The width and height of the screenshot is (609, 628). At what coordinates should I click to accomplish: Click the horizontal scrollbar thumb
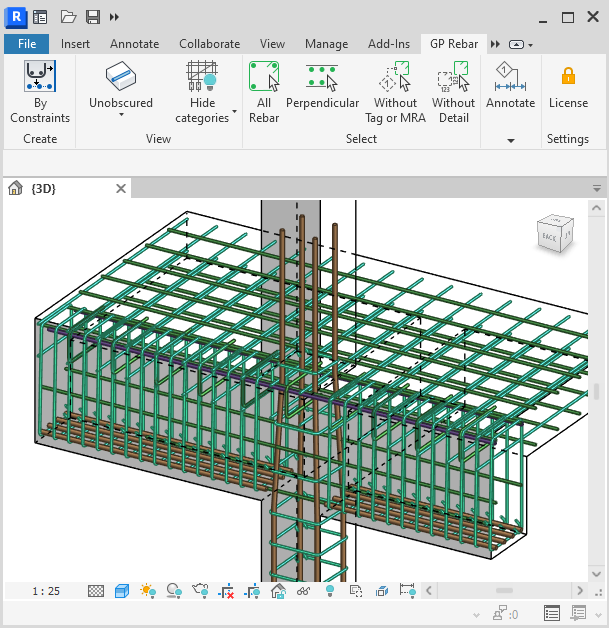pos(504,591)
